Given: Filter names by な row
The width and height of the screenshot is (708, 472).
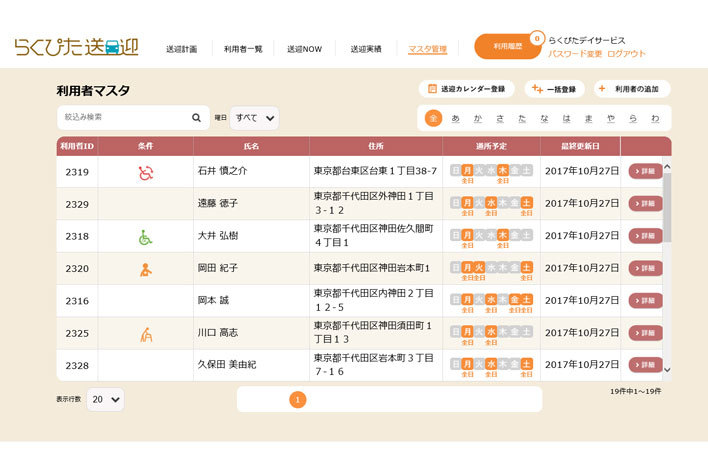Looking at the screenshot, I should click(544, 118).
